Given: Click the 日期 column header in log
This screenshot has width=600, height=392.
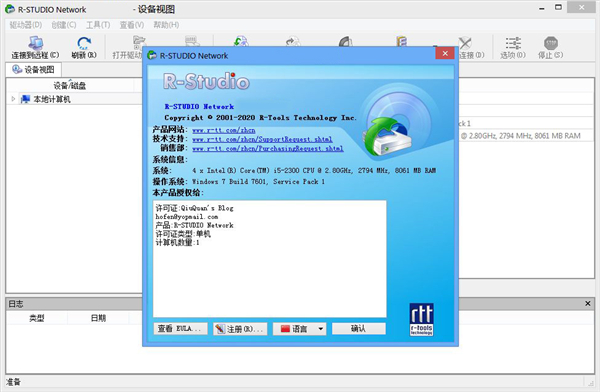Looking at the screenshot, I should click(x=98, y=318).
